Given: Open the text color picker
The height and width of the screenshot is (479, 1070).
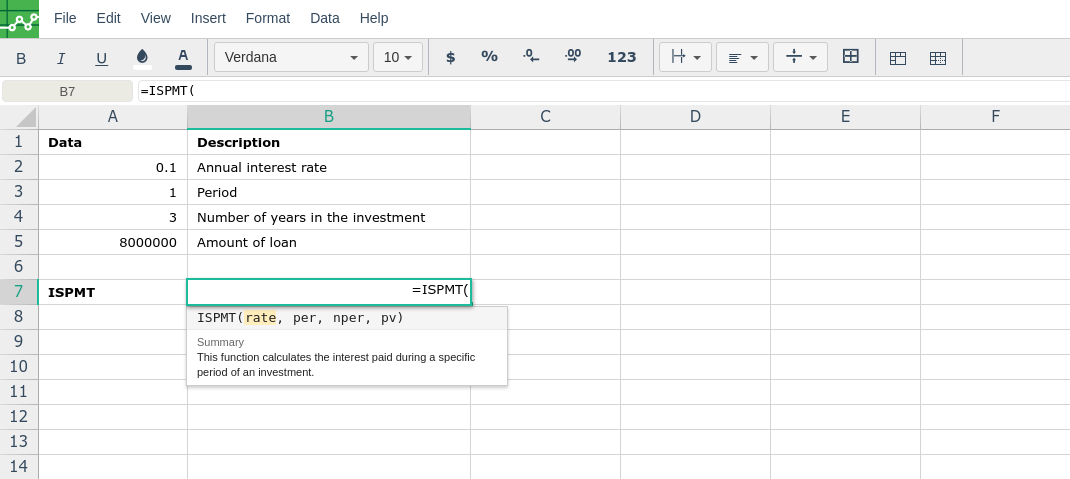Looking at the screenshot, I should [182, 58].
